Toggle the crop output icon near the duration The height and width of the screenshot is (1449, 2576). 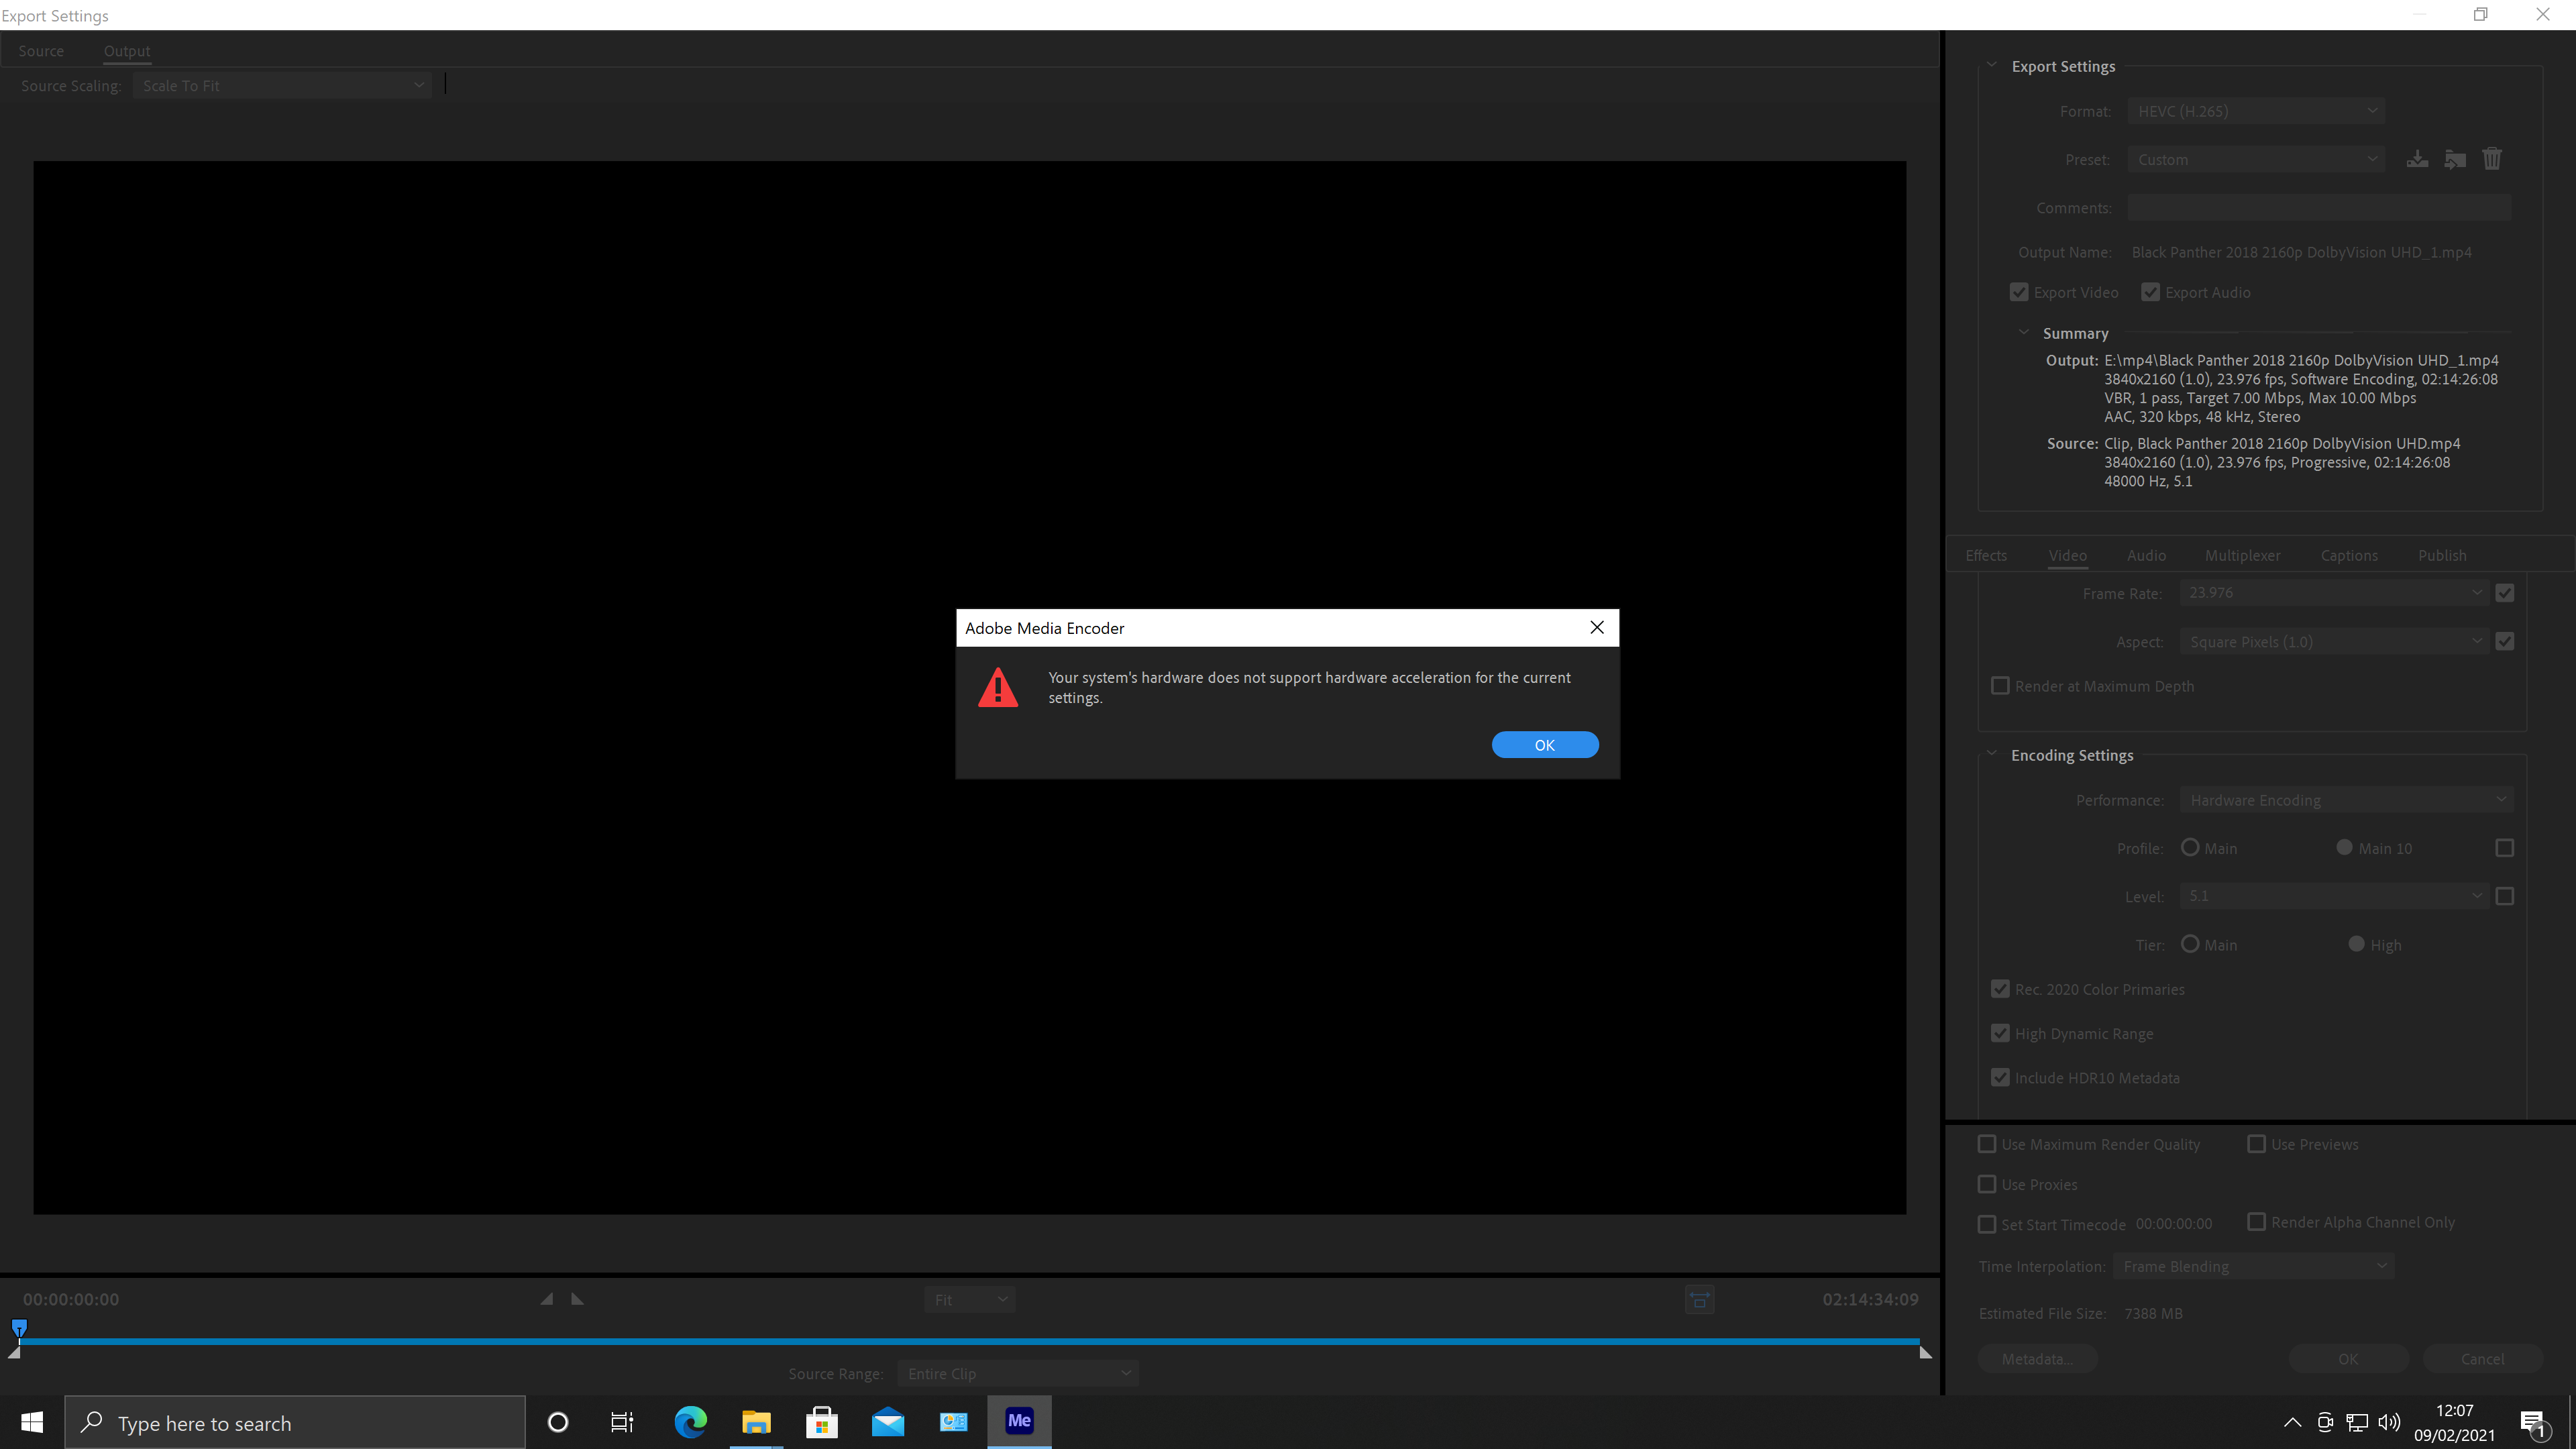point(1699,1299)
